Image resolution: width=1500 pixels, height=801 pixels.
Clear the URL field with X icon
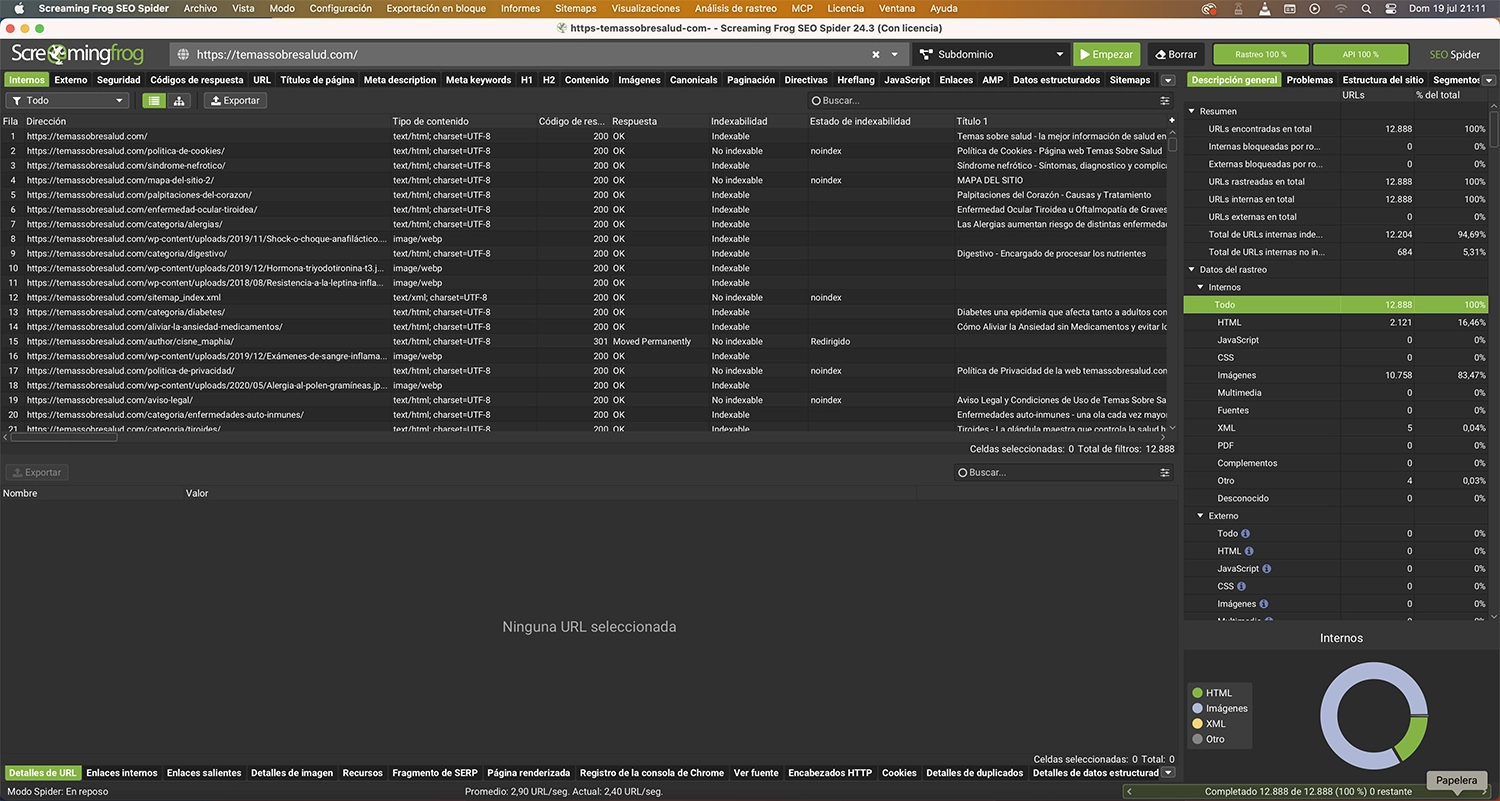(x=876, y=55)
